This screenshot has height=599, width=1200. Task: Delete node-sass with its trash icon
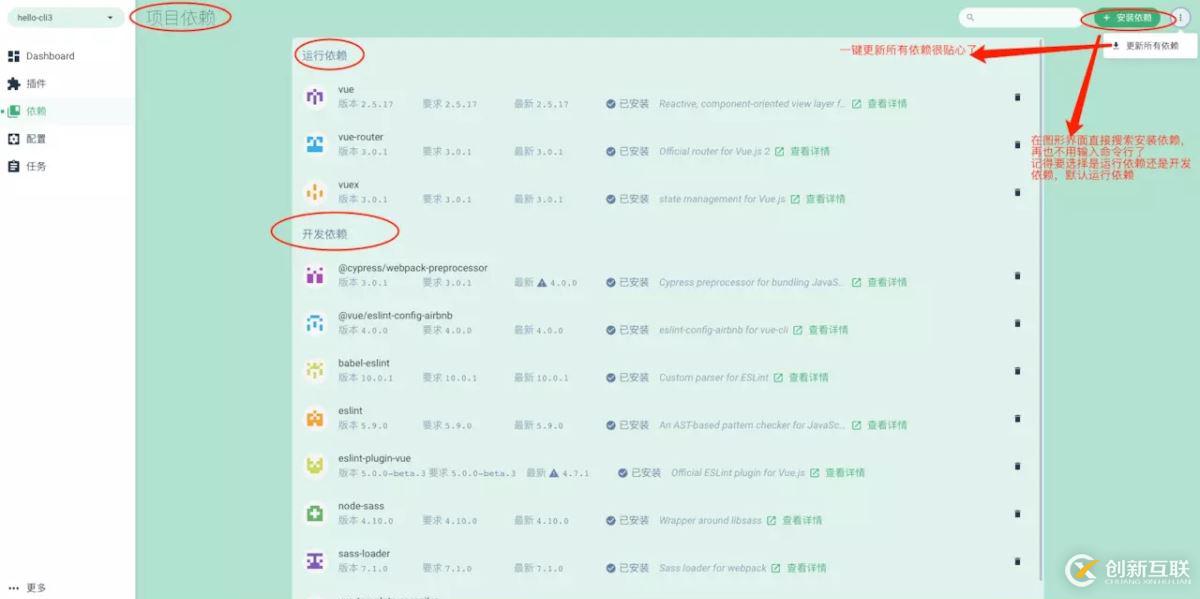click(x=1018, y=513)
